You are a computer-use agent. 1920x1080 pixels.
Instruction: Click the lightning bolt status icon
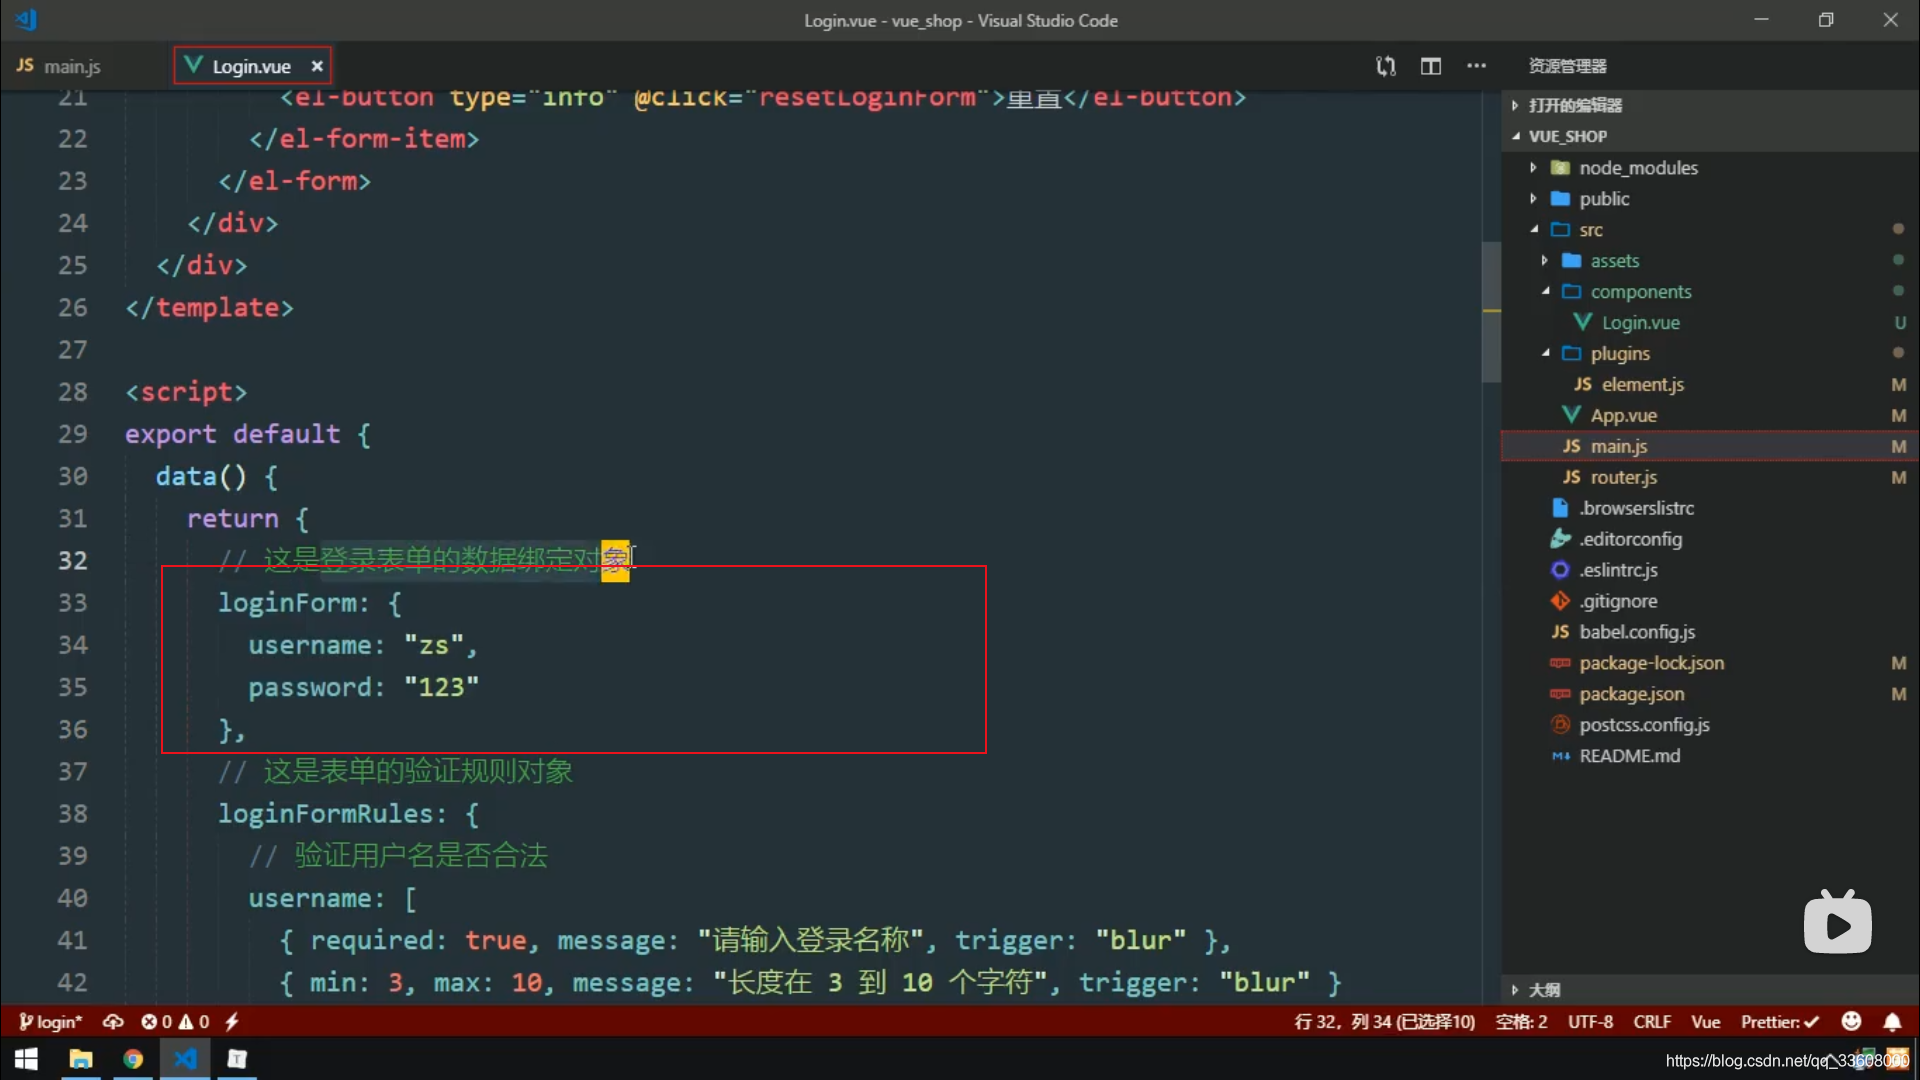pyautogui.click(x=231, y=1022)
